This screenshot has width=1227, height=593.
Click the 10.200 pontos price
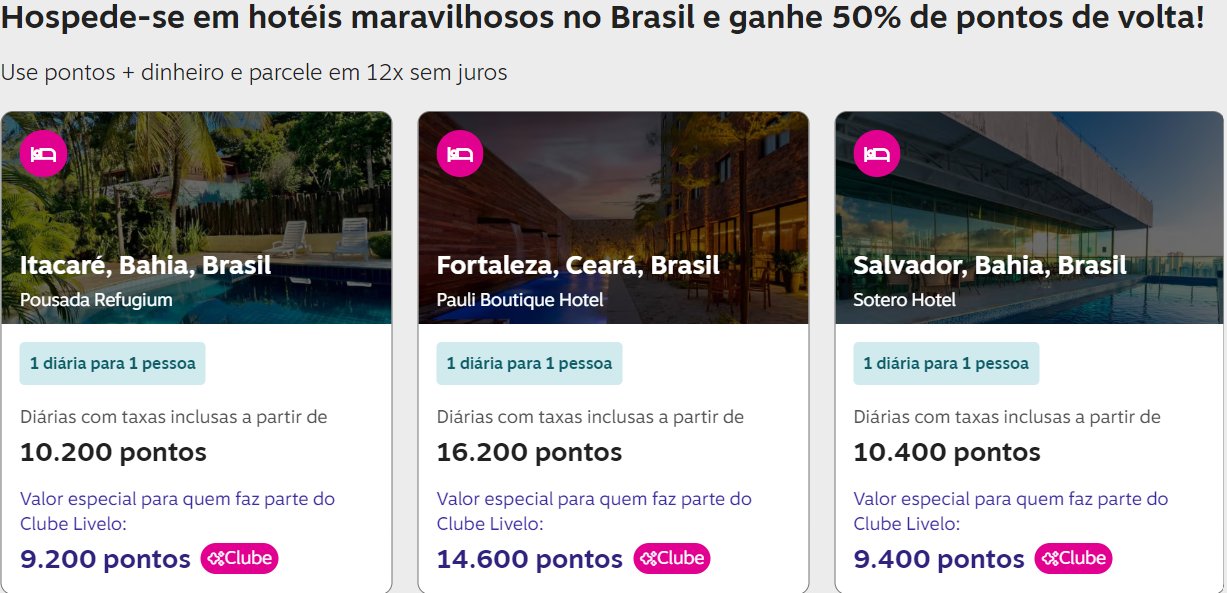coord(113,452)
